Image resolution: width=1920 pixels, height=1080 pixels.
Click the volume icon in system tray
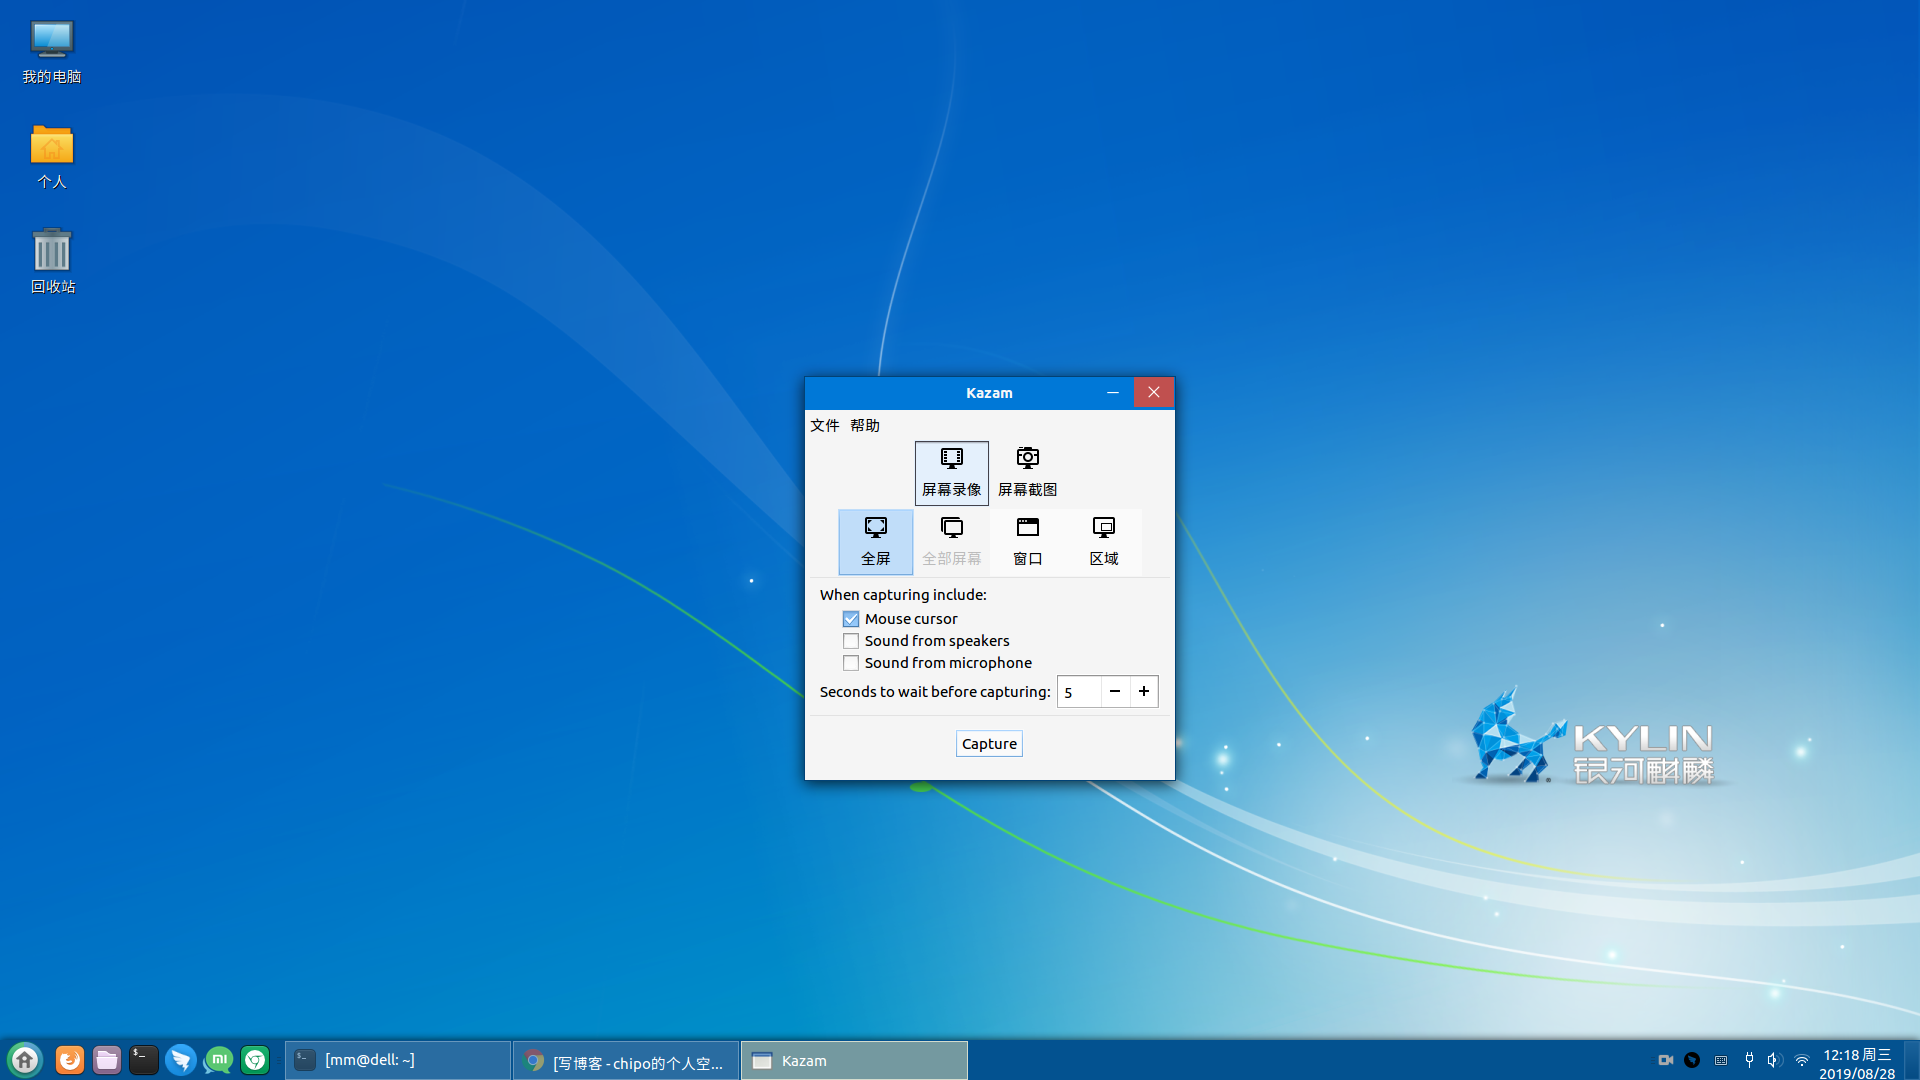pos(1773,1060)
